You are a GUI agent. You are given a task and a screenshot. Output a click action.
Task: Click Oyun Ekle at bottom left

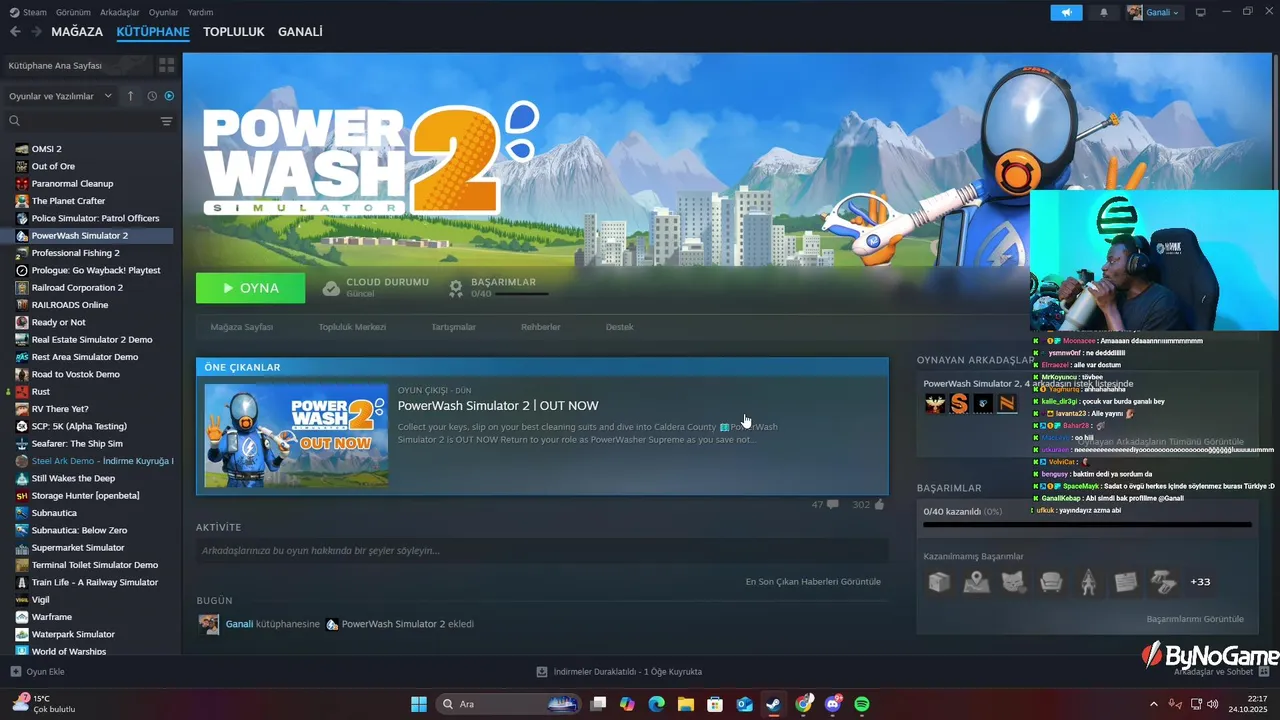pos(37,672)
